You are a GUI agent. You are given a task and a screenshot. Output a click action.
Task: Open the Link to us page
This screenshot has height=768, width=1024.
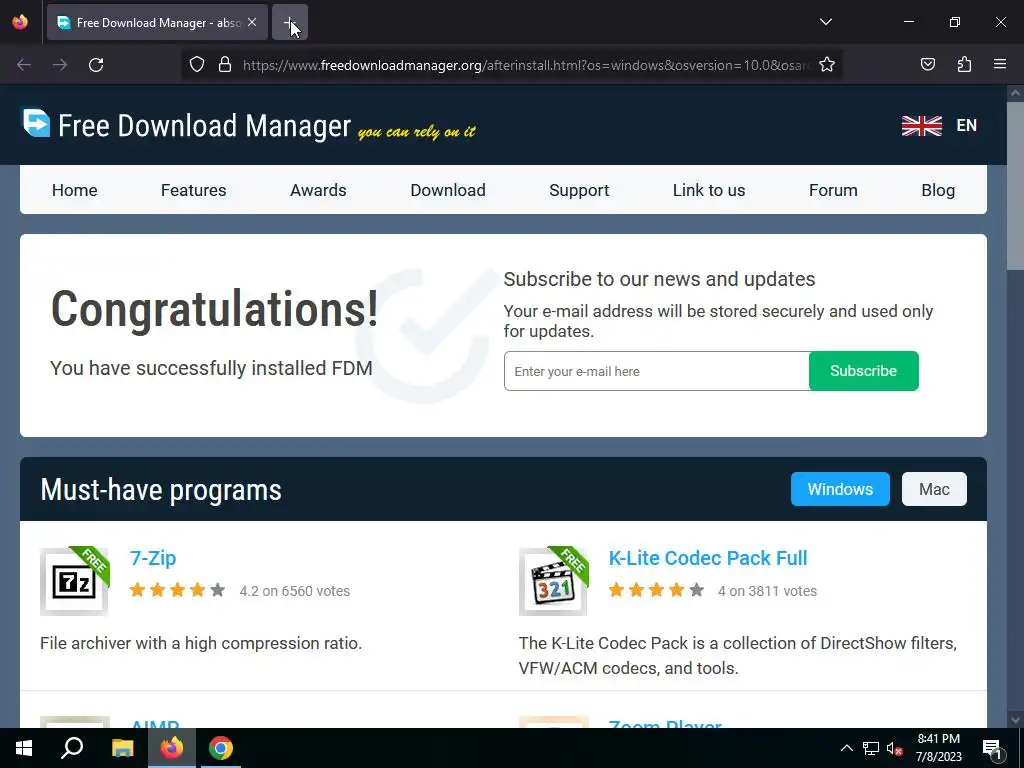click(709, 190)
